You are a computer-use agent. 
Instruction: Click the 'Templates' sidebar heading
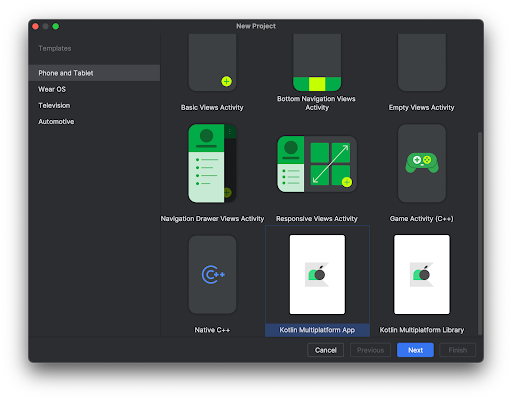coord(55,48)
